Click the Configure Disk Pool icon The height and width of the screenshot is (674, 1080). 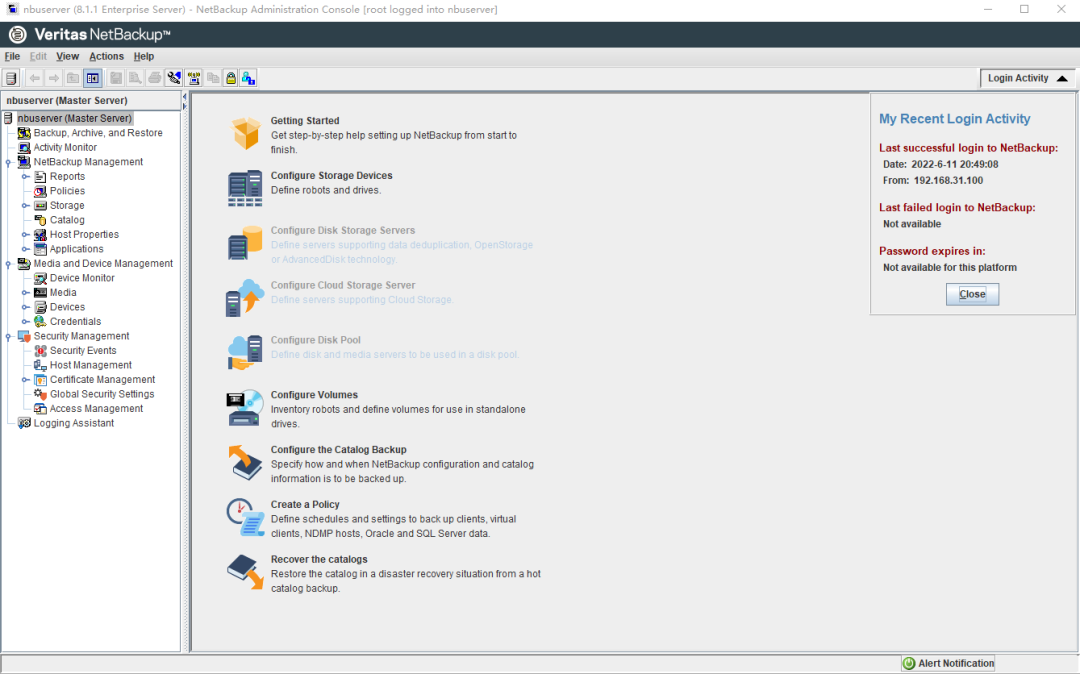click(x=245, y=352)
